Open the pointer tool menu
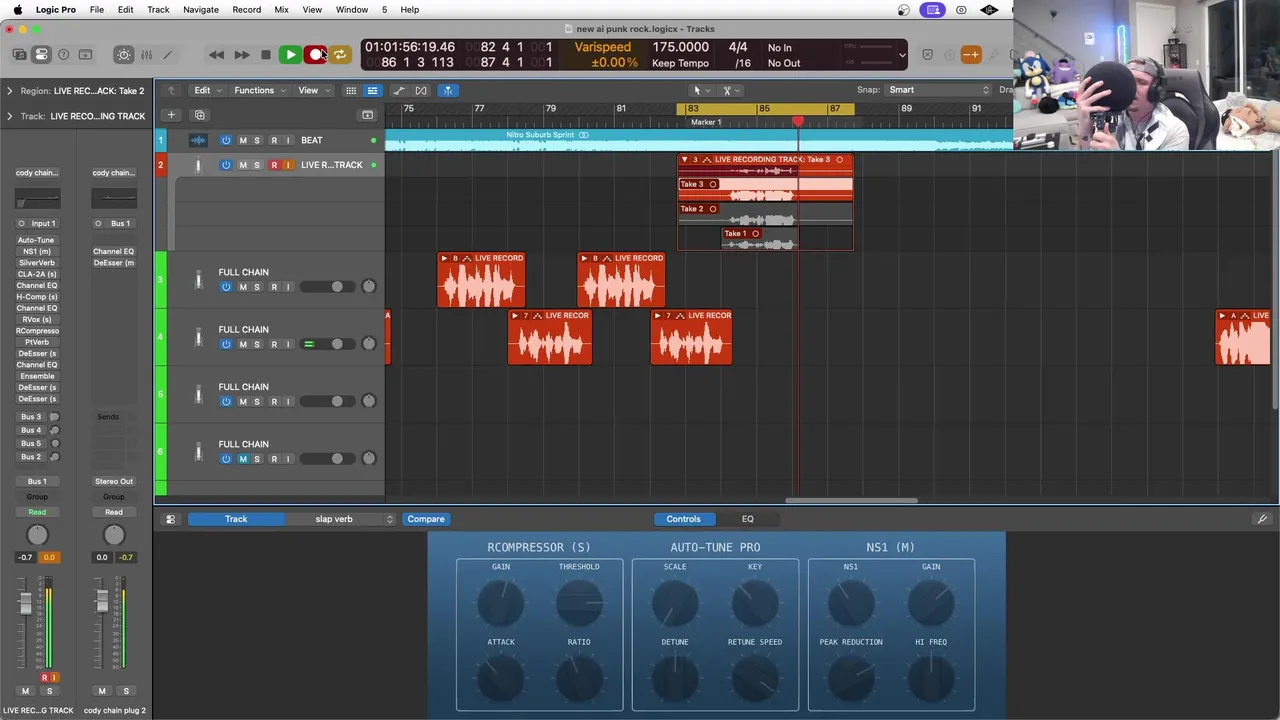This screenshot has width=1280, height=720. click(700, 90)
